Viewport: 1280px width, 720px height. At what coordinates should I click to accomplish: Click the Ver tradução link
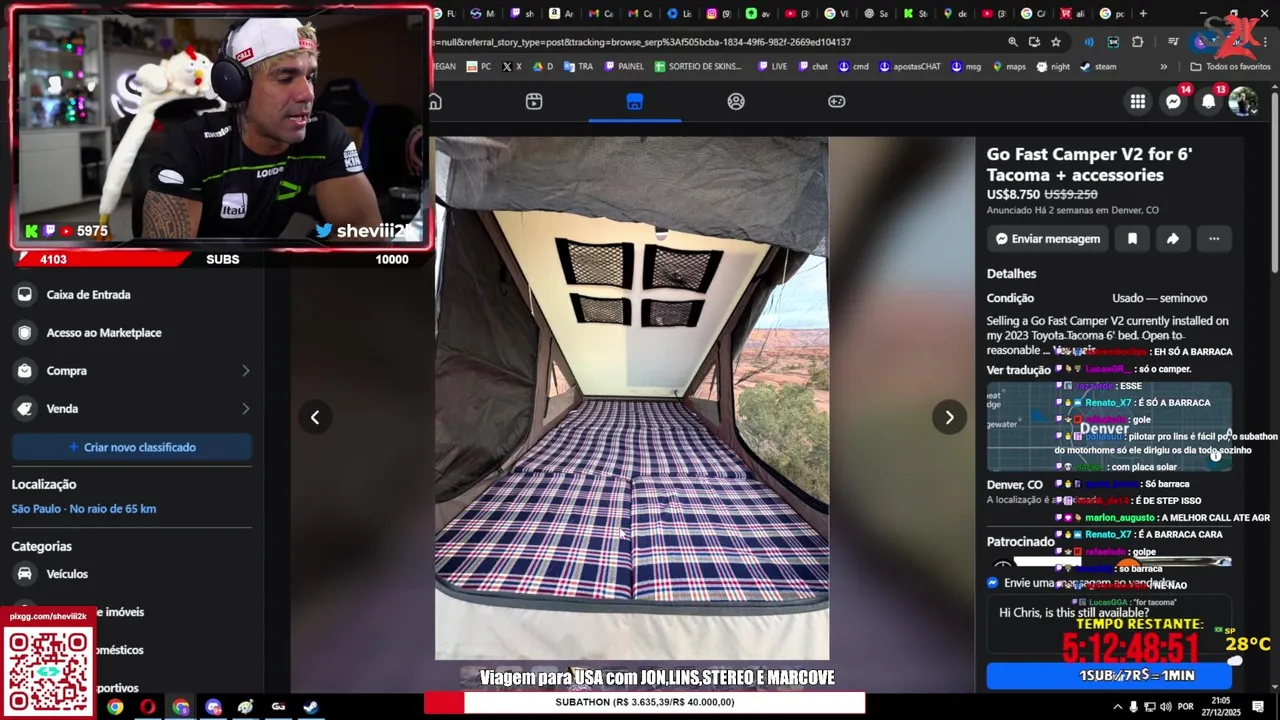(x=1019, y=370)
